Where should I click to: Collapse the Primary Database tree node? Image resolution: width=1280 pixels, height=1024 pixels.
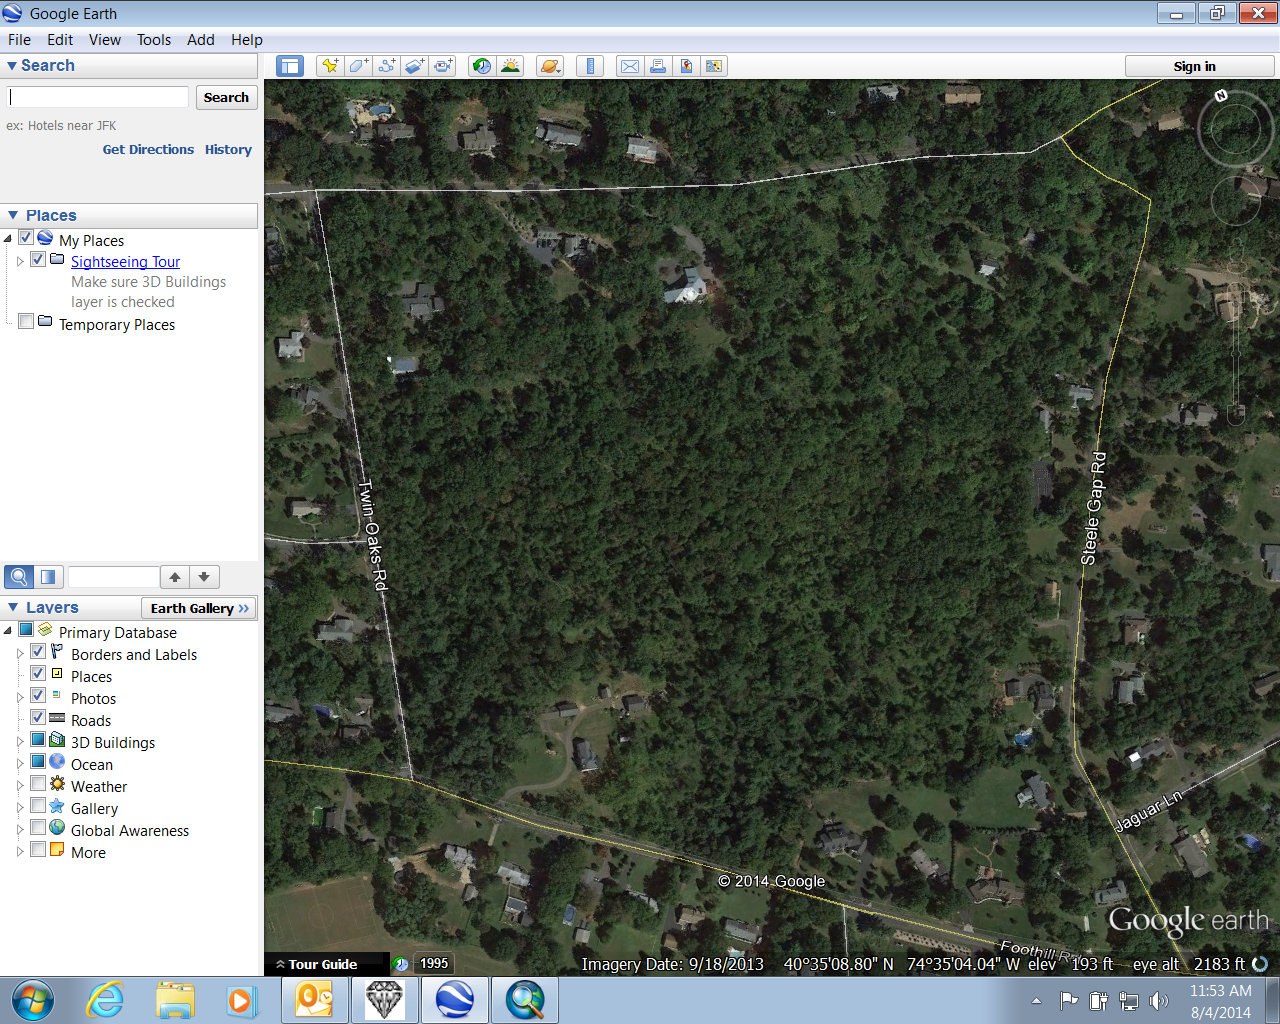click(8, 631)
